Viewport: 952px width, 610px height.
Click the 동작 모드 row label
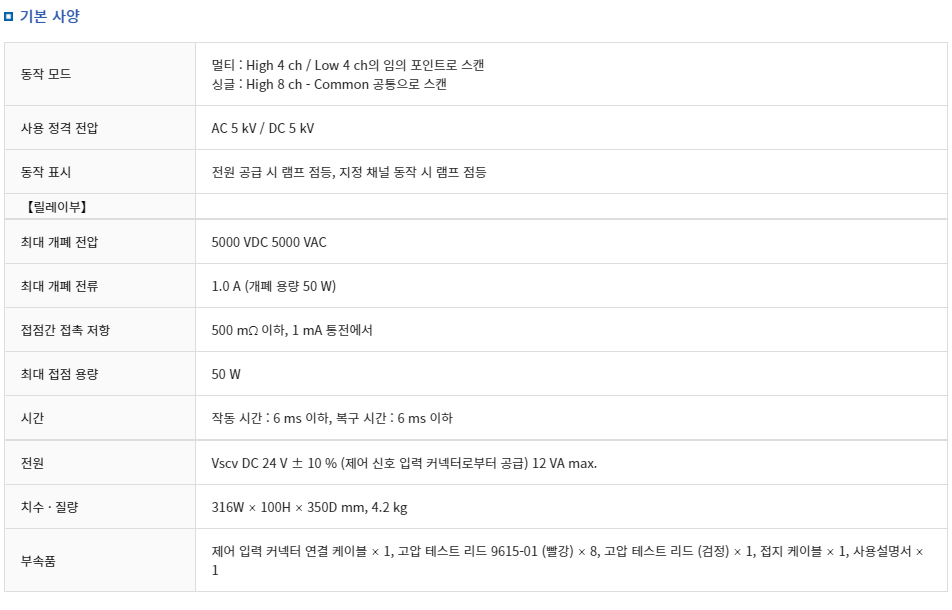(46, 74)
